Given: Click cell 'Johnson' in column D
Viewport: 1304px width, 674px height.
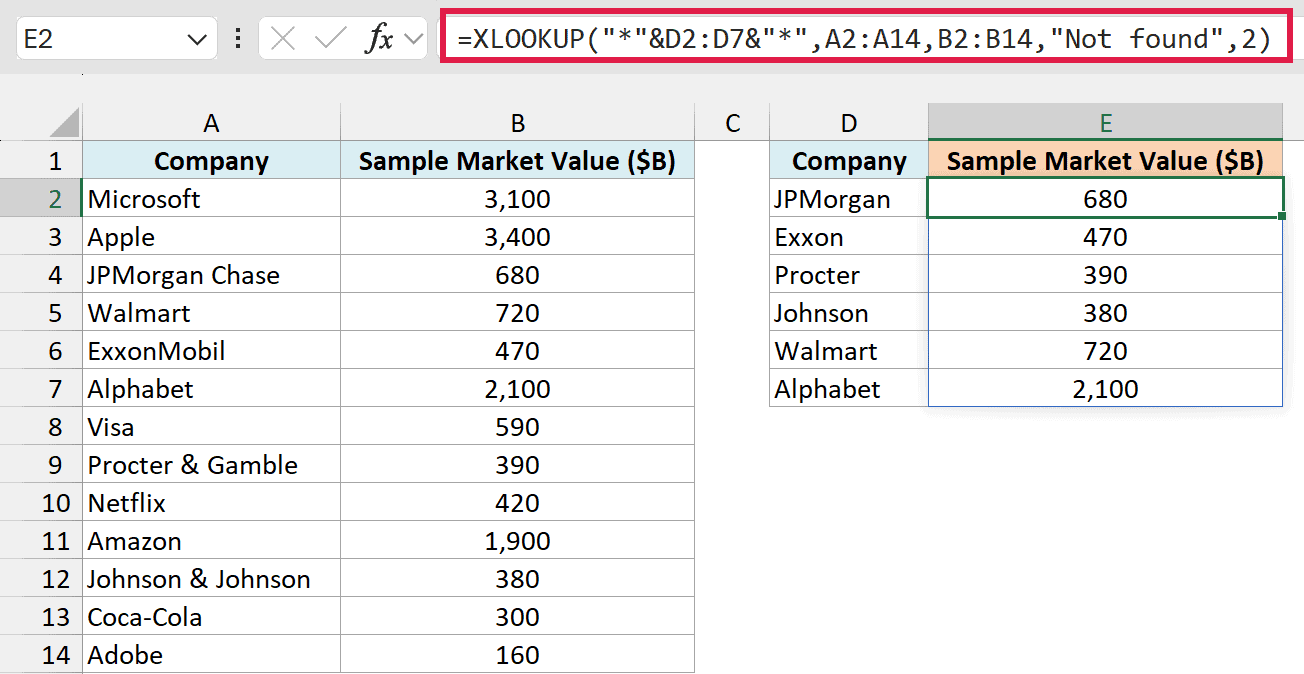Looking at the screenshot, I should pyautogui.click(x=849, y=313).
